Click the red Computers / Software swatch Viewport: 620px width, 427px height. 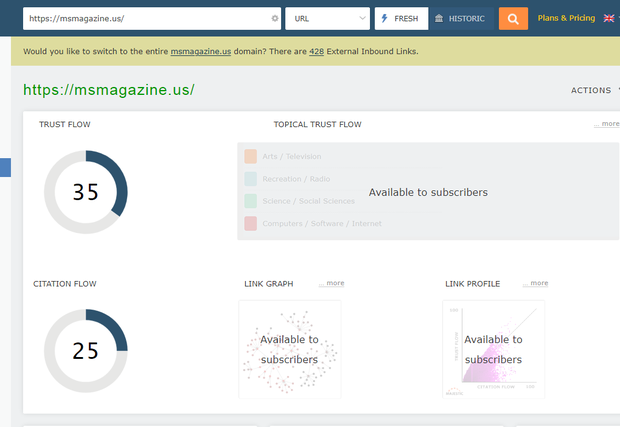click(251, 223)
